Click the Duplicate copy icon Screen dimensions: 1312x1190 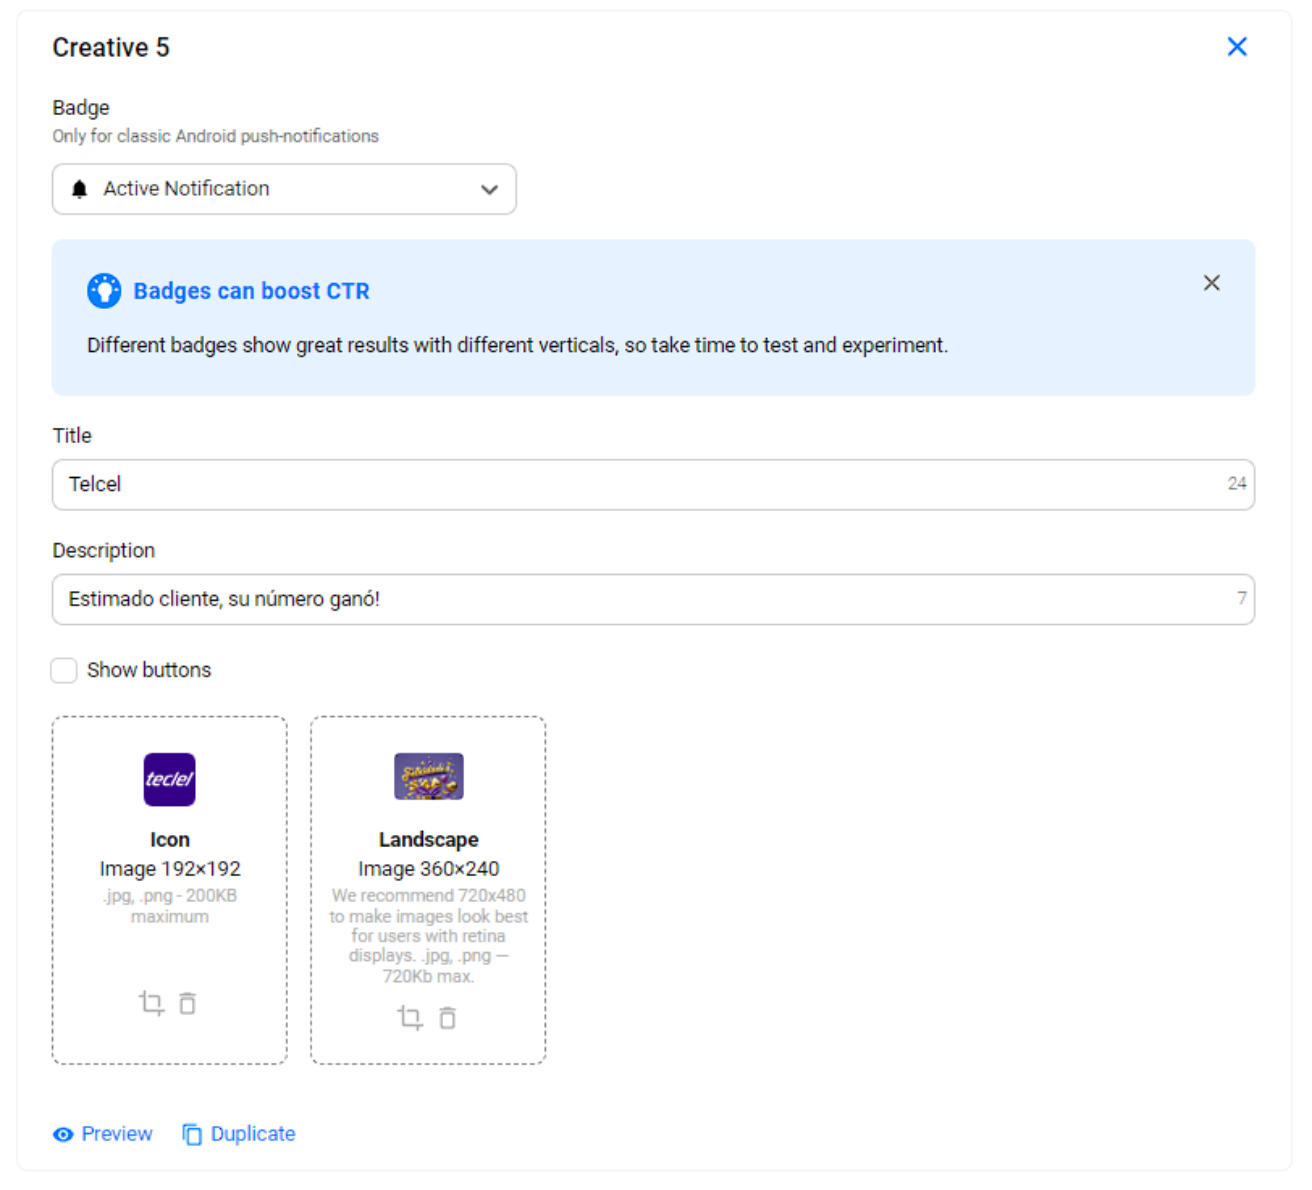[192, 1135]
